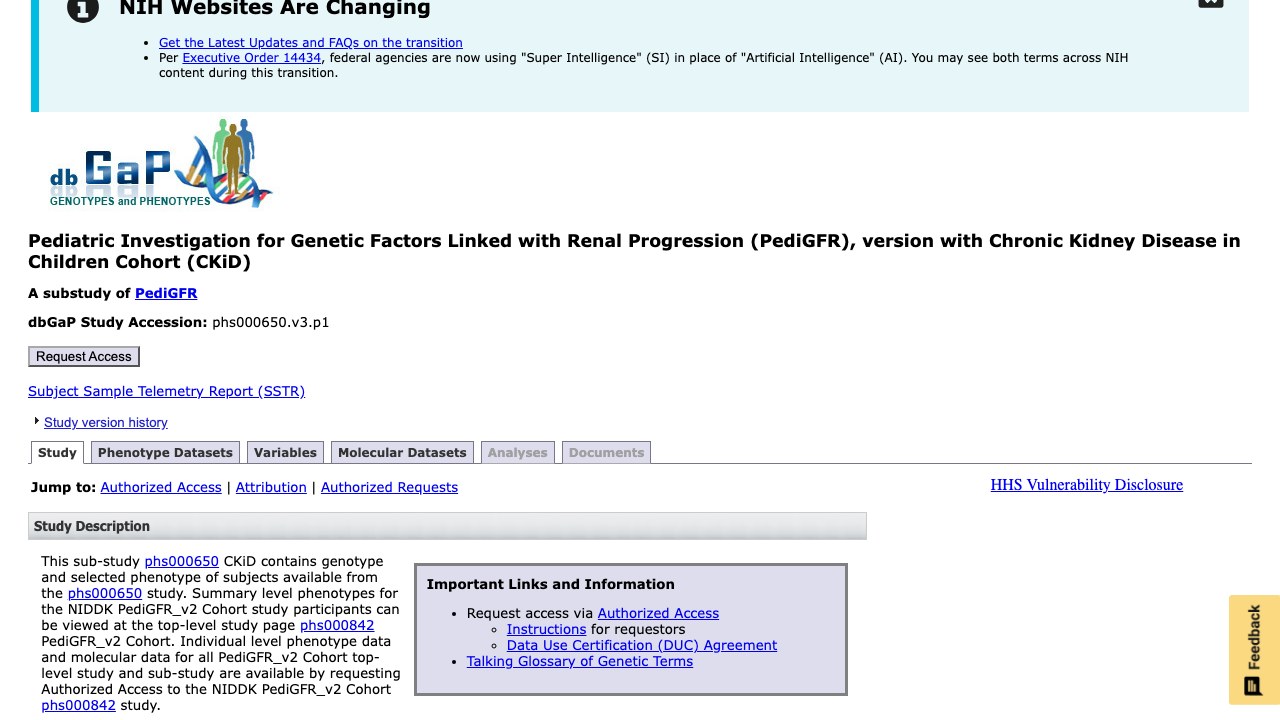
Task: Follow the Executive Order 14434 link
Action: click(252, 58)
